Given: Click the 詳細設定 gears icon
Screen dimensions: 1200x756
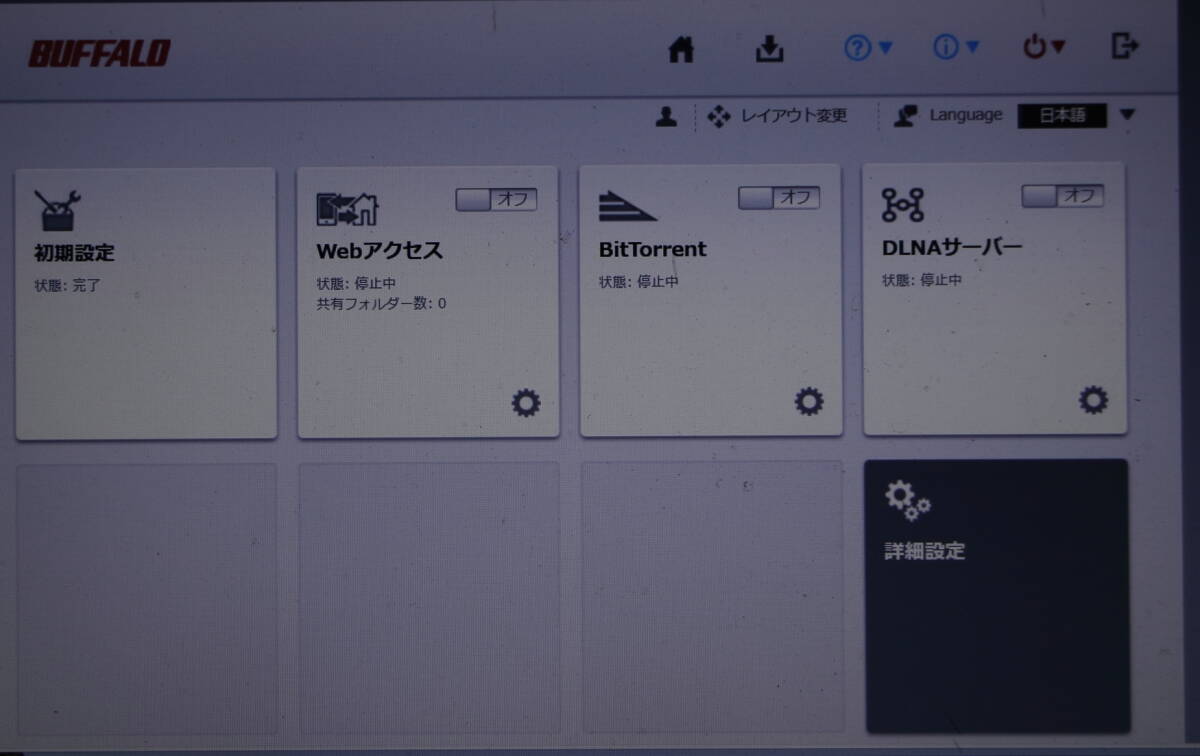Looking at the screenshot, I should pos(907,501).
